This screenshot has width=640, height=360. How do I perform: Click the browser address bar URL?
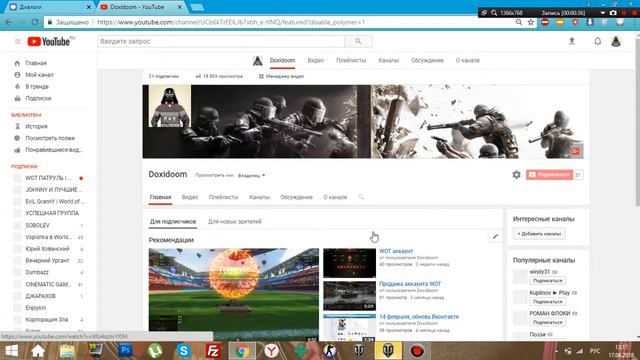(231, 22)
